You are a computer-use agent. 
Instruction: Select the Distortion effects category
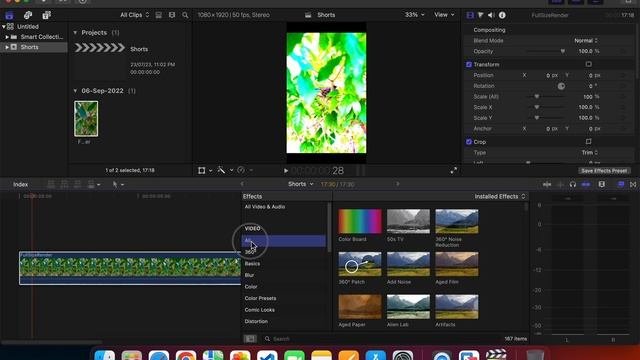click(256, 322)
